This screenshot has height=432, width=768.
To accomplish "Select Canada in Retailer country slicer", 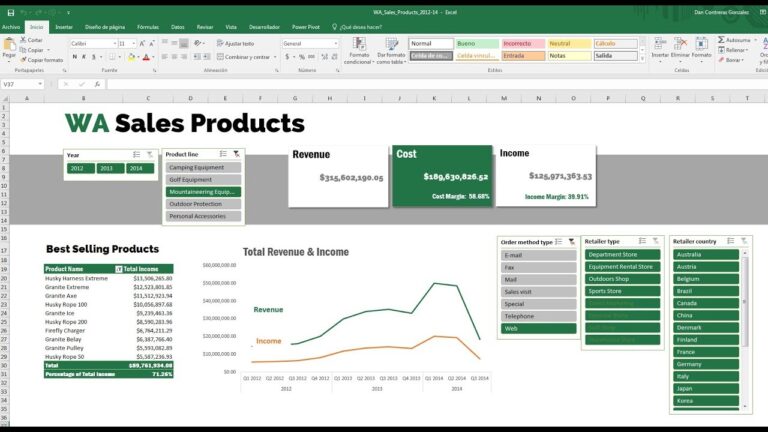I will click(x=706, y=303).
